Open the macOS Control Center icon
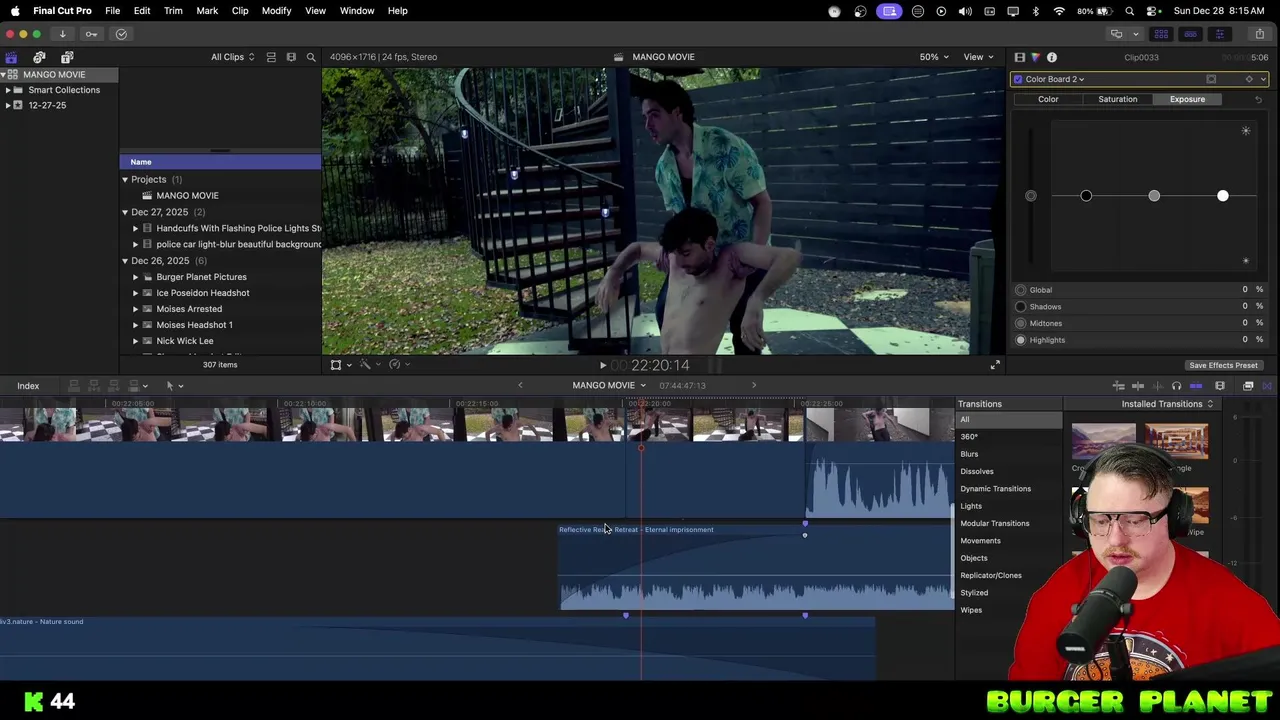1280x720 pixels. tap(1153, 11)
